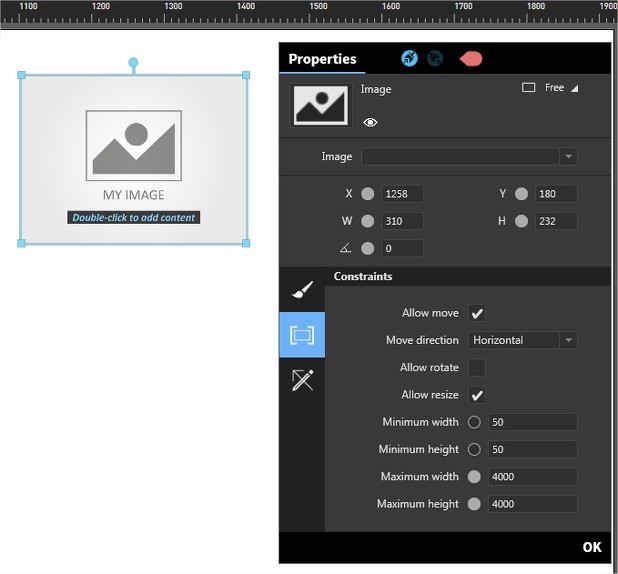
Task: Toggle the dot beside the W field
Action: 367,221
